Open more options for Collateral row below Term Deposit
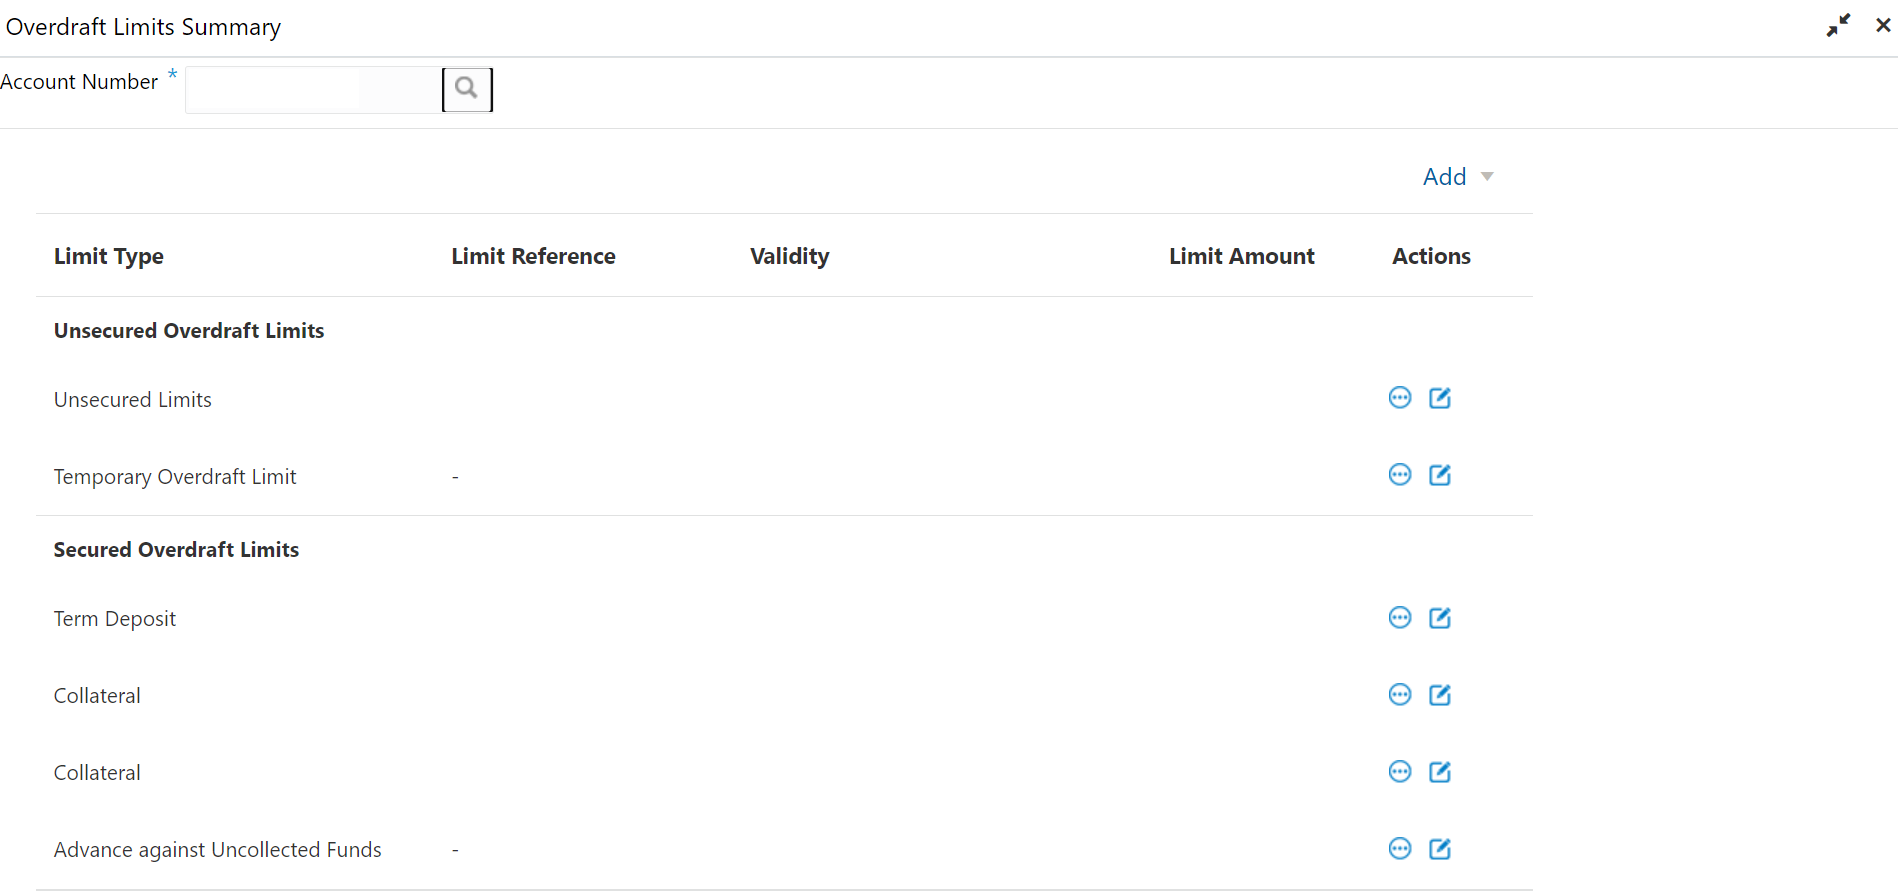The width and height of the screenshot is (1899, 895). click(x=1400, y=695)
